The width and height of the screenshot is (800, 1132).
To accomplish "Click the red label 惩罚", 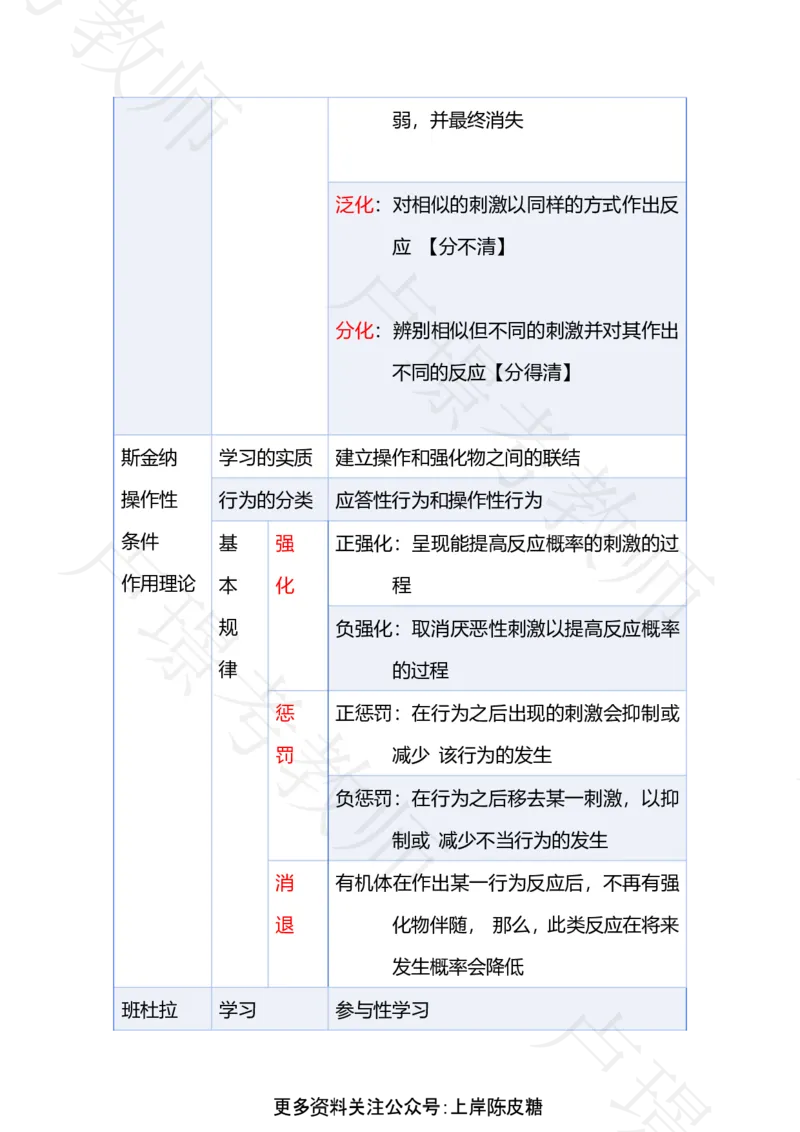I will (284, 733).
